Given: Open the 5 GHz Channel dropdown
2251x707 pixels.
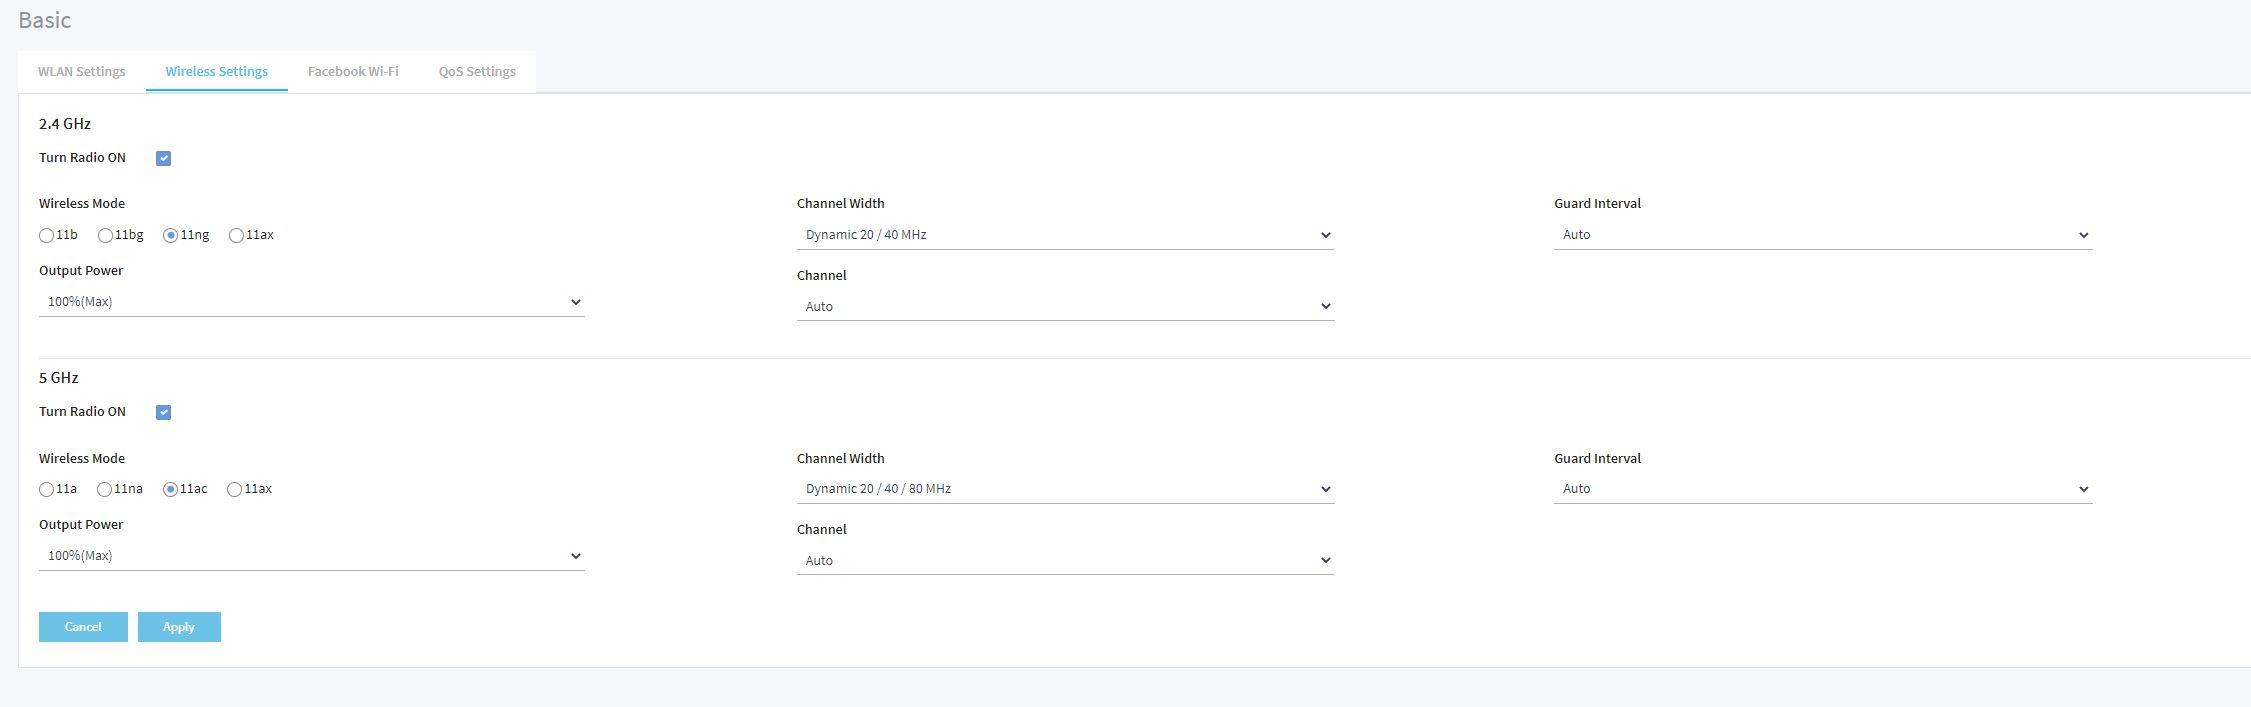Looking at the screenshot, I should click(1065, 561).
